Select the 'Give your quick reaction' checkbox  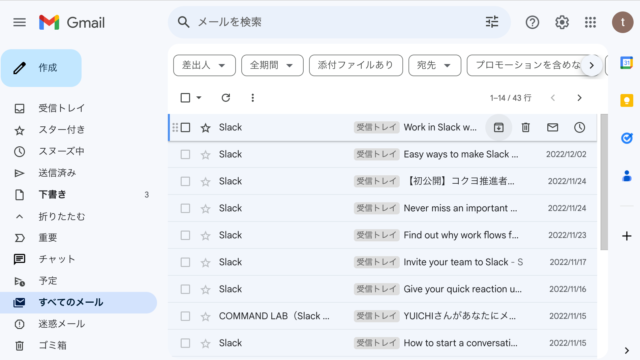(185, 289)
